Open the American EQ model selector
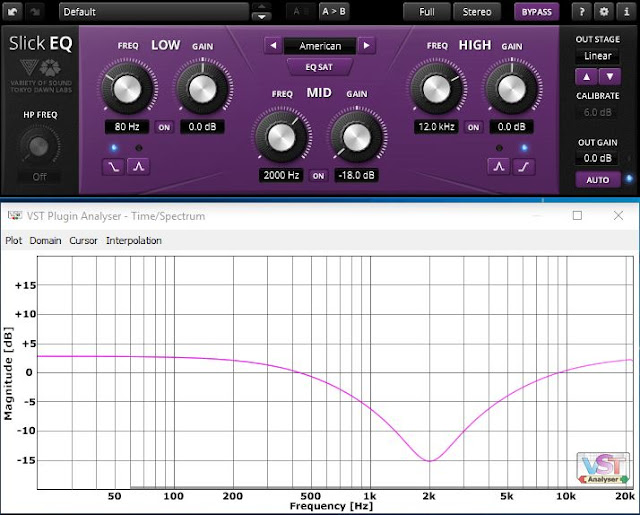 point(320,46)
